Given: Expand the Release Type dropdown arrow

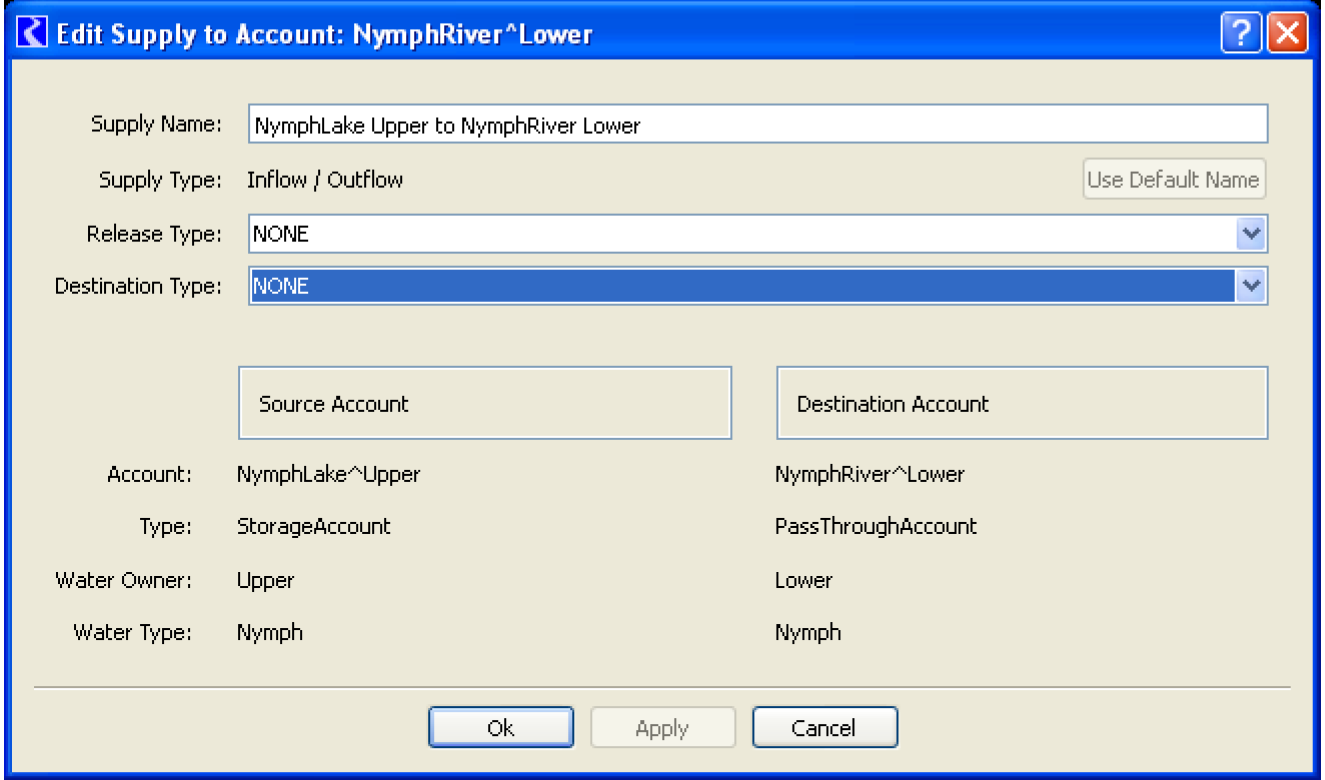Looking at the screenshot, I should [x=1252, y=234].
